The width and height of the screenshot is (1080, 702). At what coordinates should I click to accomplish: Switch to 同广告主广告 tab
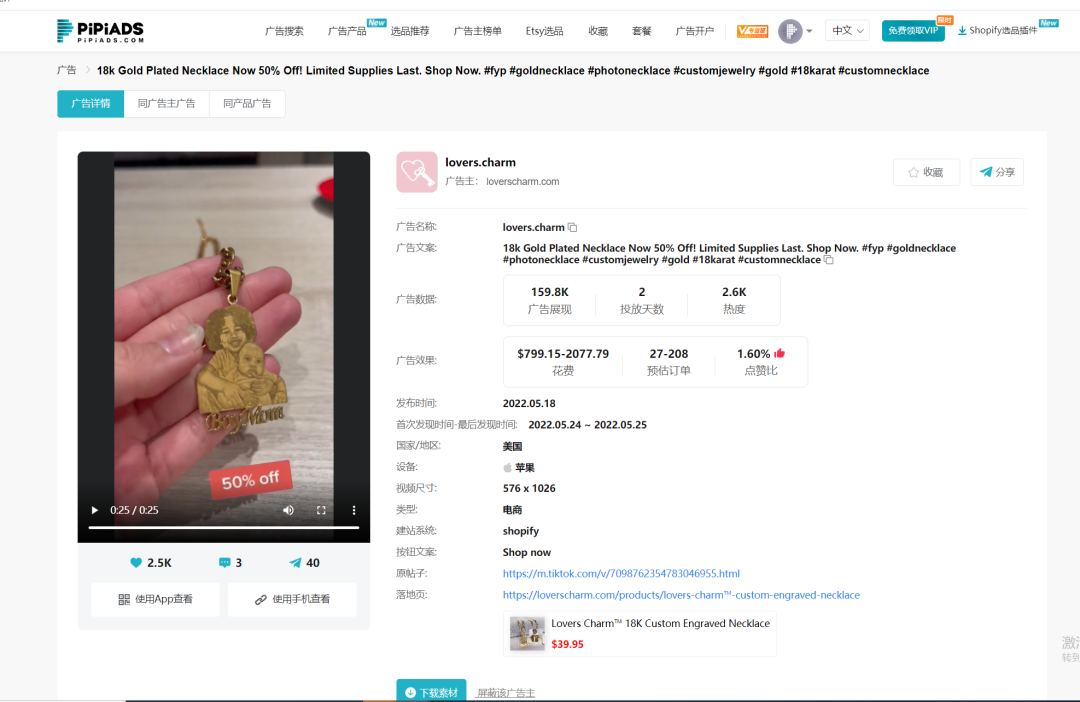point(166,104)
